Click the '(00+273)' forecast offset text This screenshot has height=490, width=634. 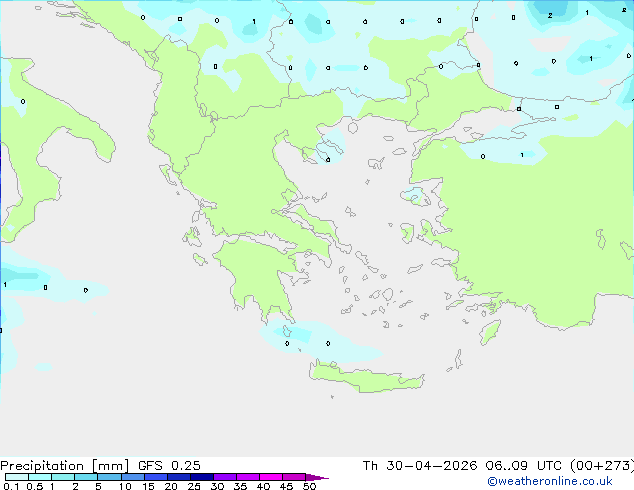tap(602, 466)
